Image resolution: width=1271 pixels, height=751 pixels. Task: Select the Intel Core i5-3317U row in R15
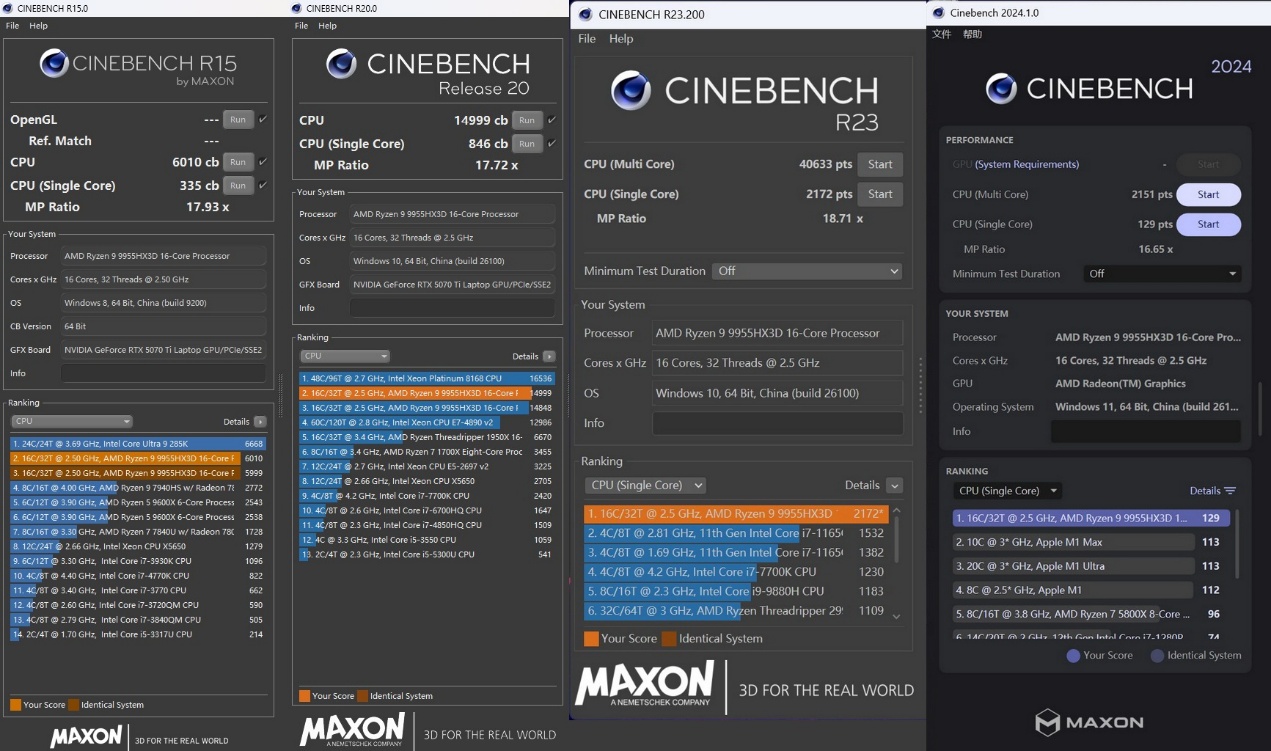pos(138,634)
